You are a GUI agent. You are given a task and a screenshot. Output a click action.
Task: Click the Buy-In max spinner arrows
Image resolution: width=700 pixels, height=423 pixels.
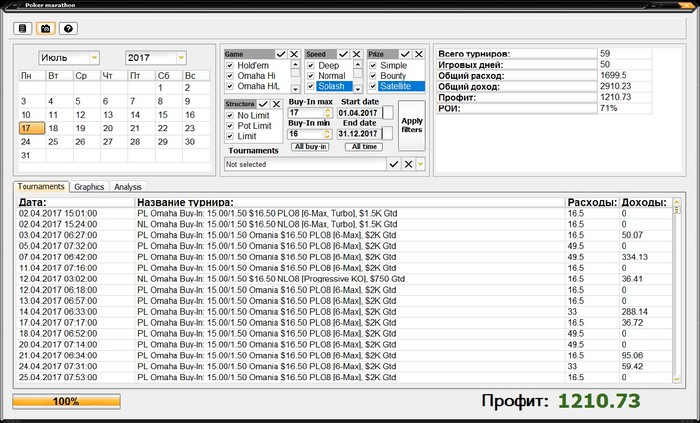click(x=328, y=113)
